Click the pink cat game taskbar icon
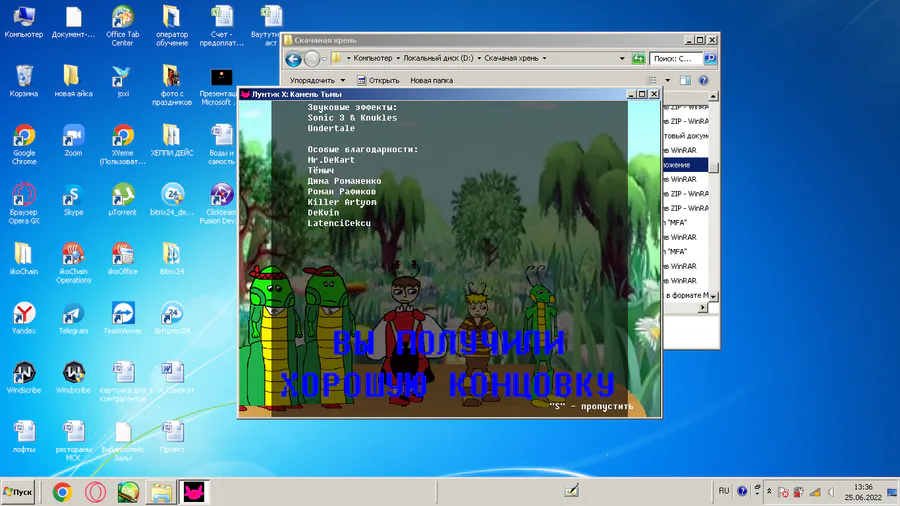Image resolution: width=900 pixels, height=506 pixels. [194, 492]
